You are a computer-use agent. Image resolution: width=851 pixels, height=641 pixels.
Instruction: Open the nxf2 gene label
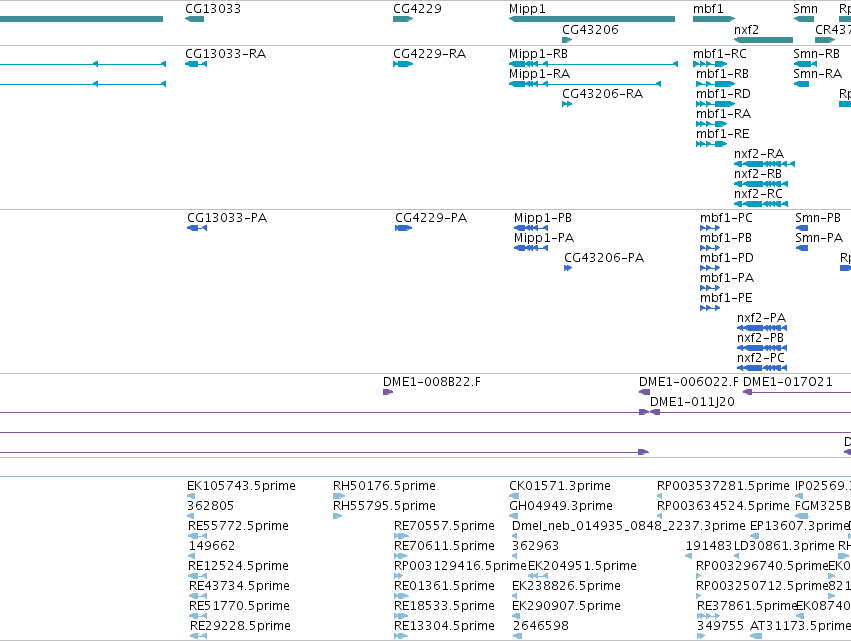click(746, 30)
